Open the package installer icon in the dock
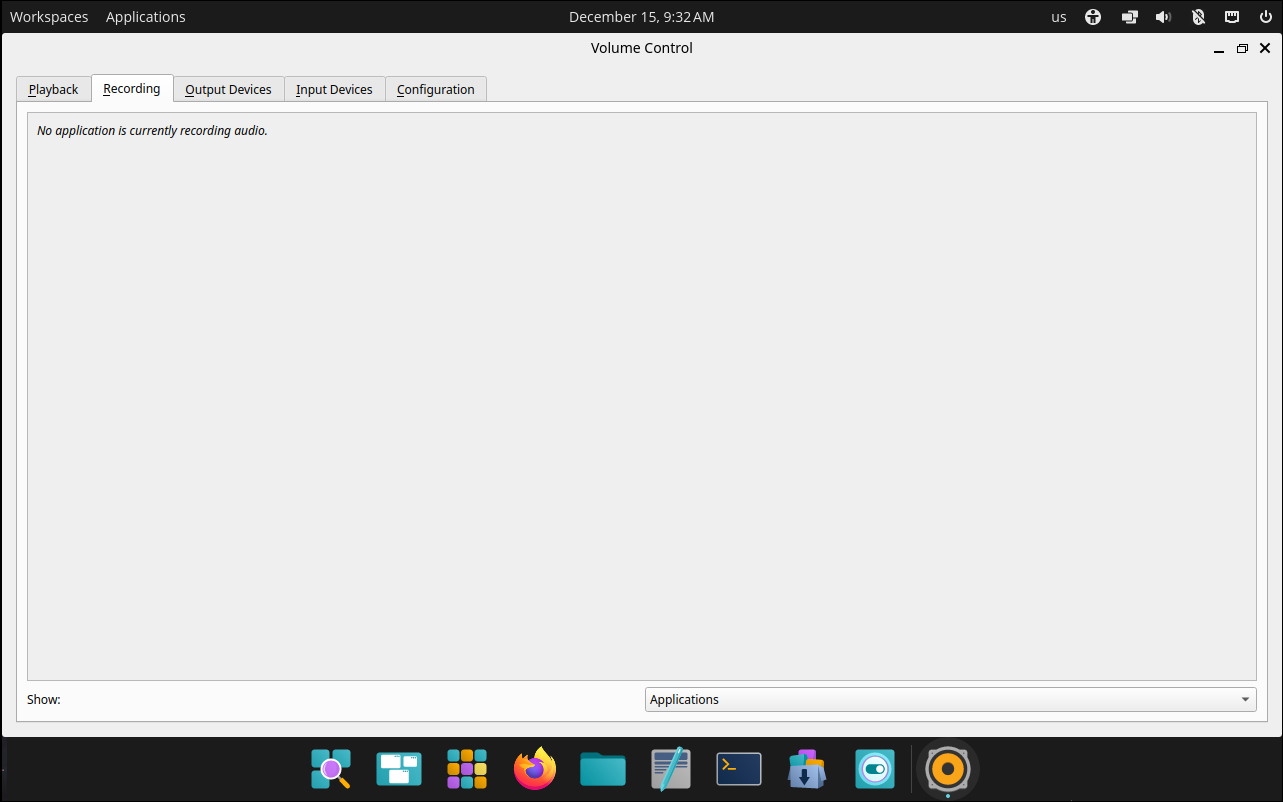The height and width of the screenshot is (802, 1283). point(806,769)
